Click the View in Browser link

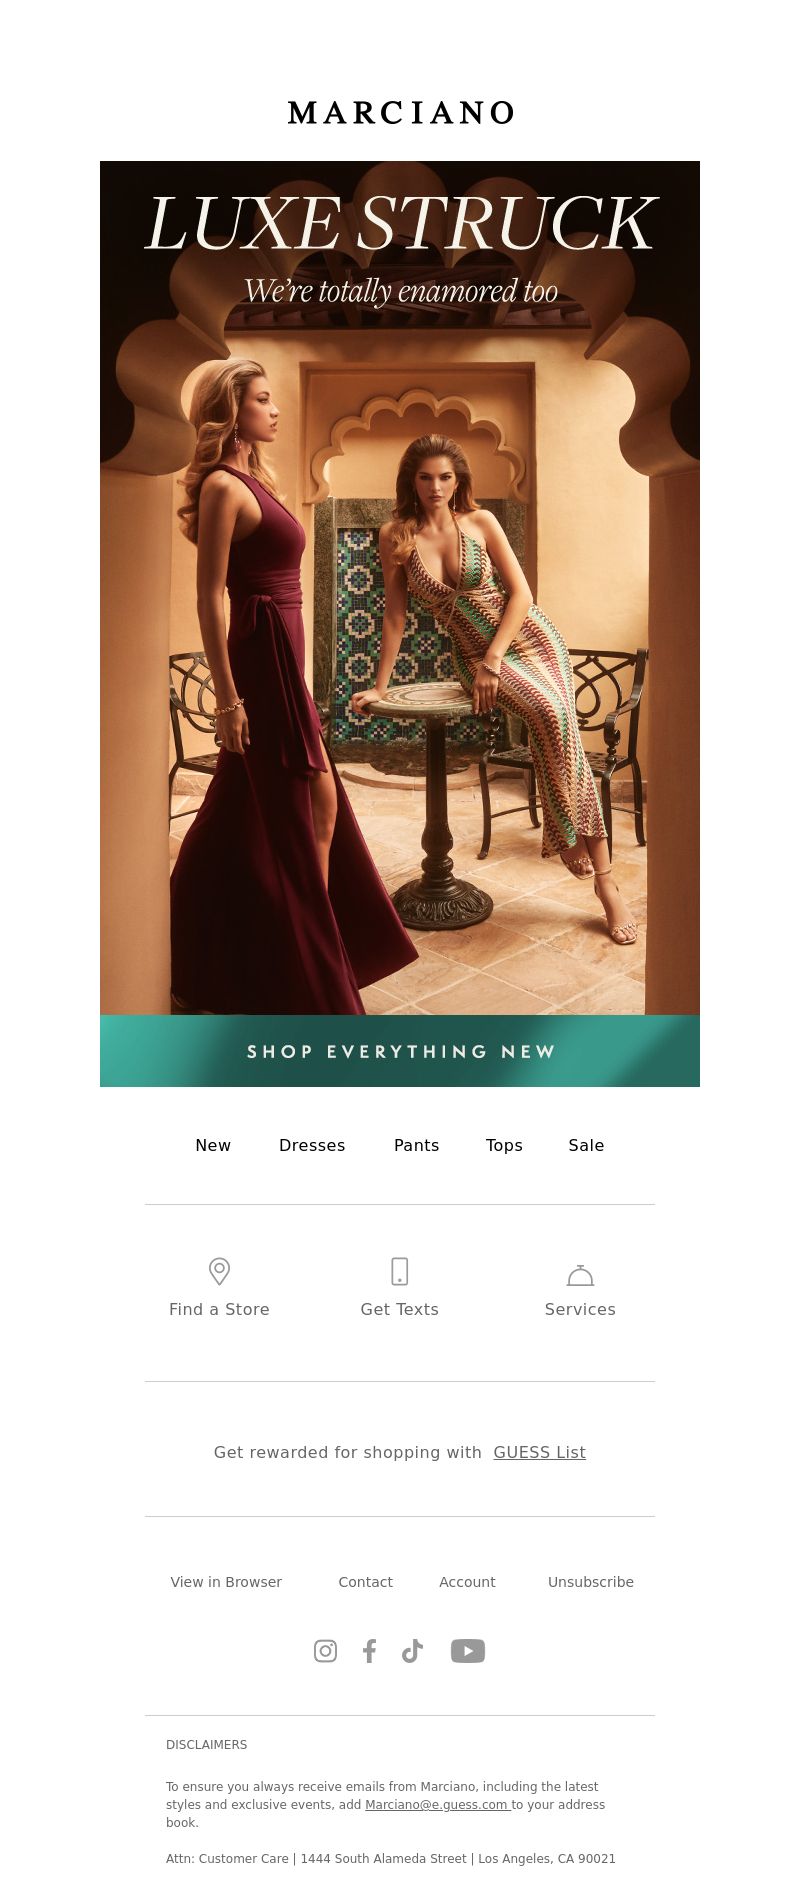pyautogui.click(x=226, y=1582)
